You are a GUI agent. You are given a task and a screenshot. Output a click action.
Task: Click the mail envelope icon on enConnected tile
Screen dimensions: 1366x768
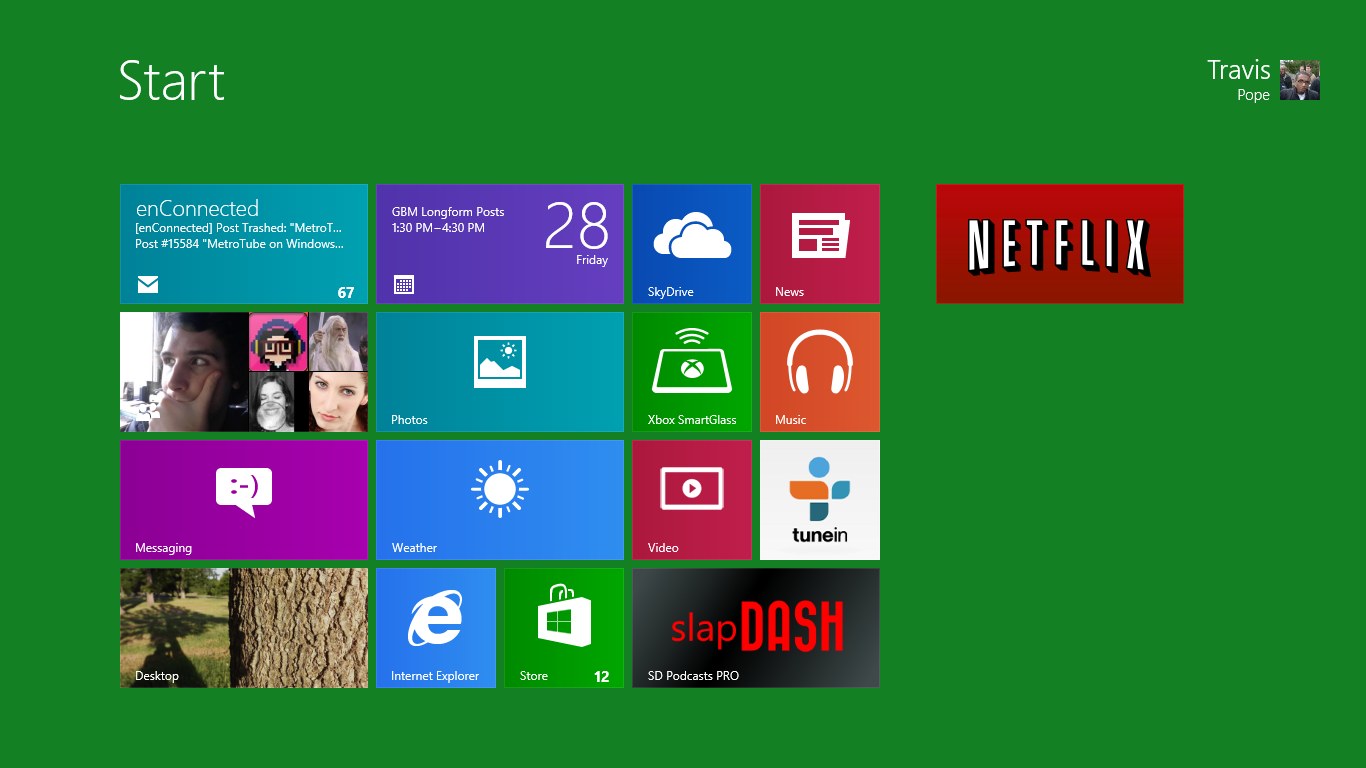(x=148, y=285)
